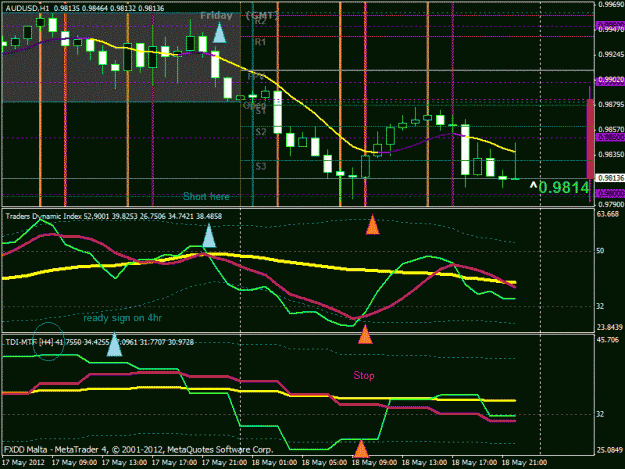The image size is (625, 469).
Task: Click the 25.0849 scale value in TDI-MTF window
Action: coord(609,450)
